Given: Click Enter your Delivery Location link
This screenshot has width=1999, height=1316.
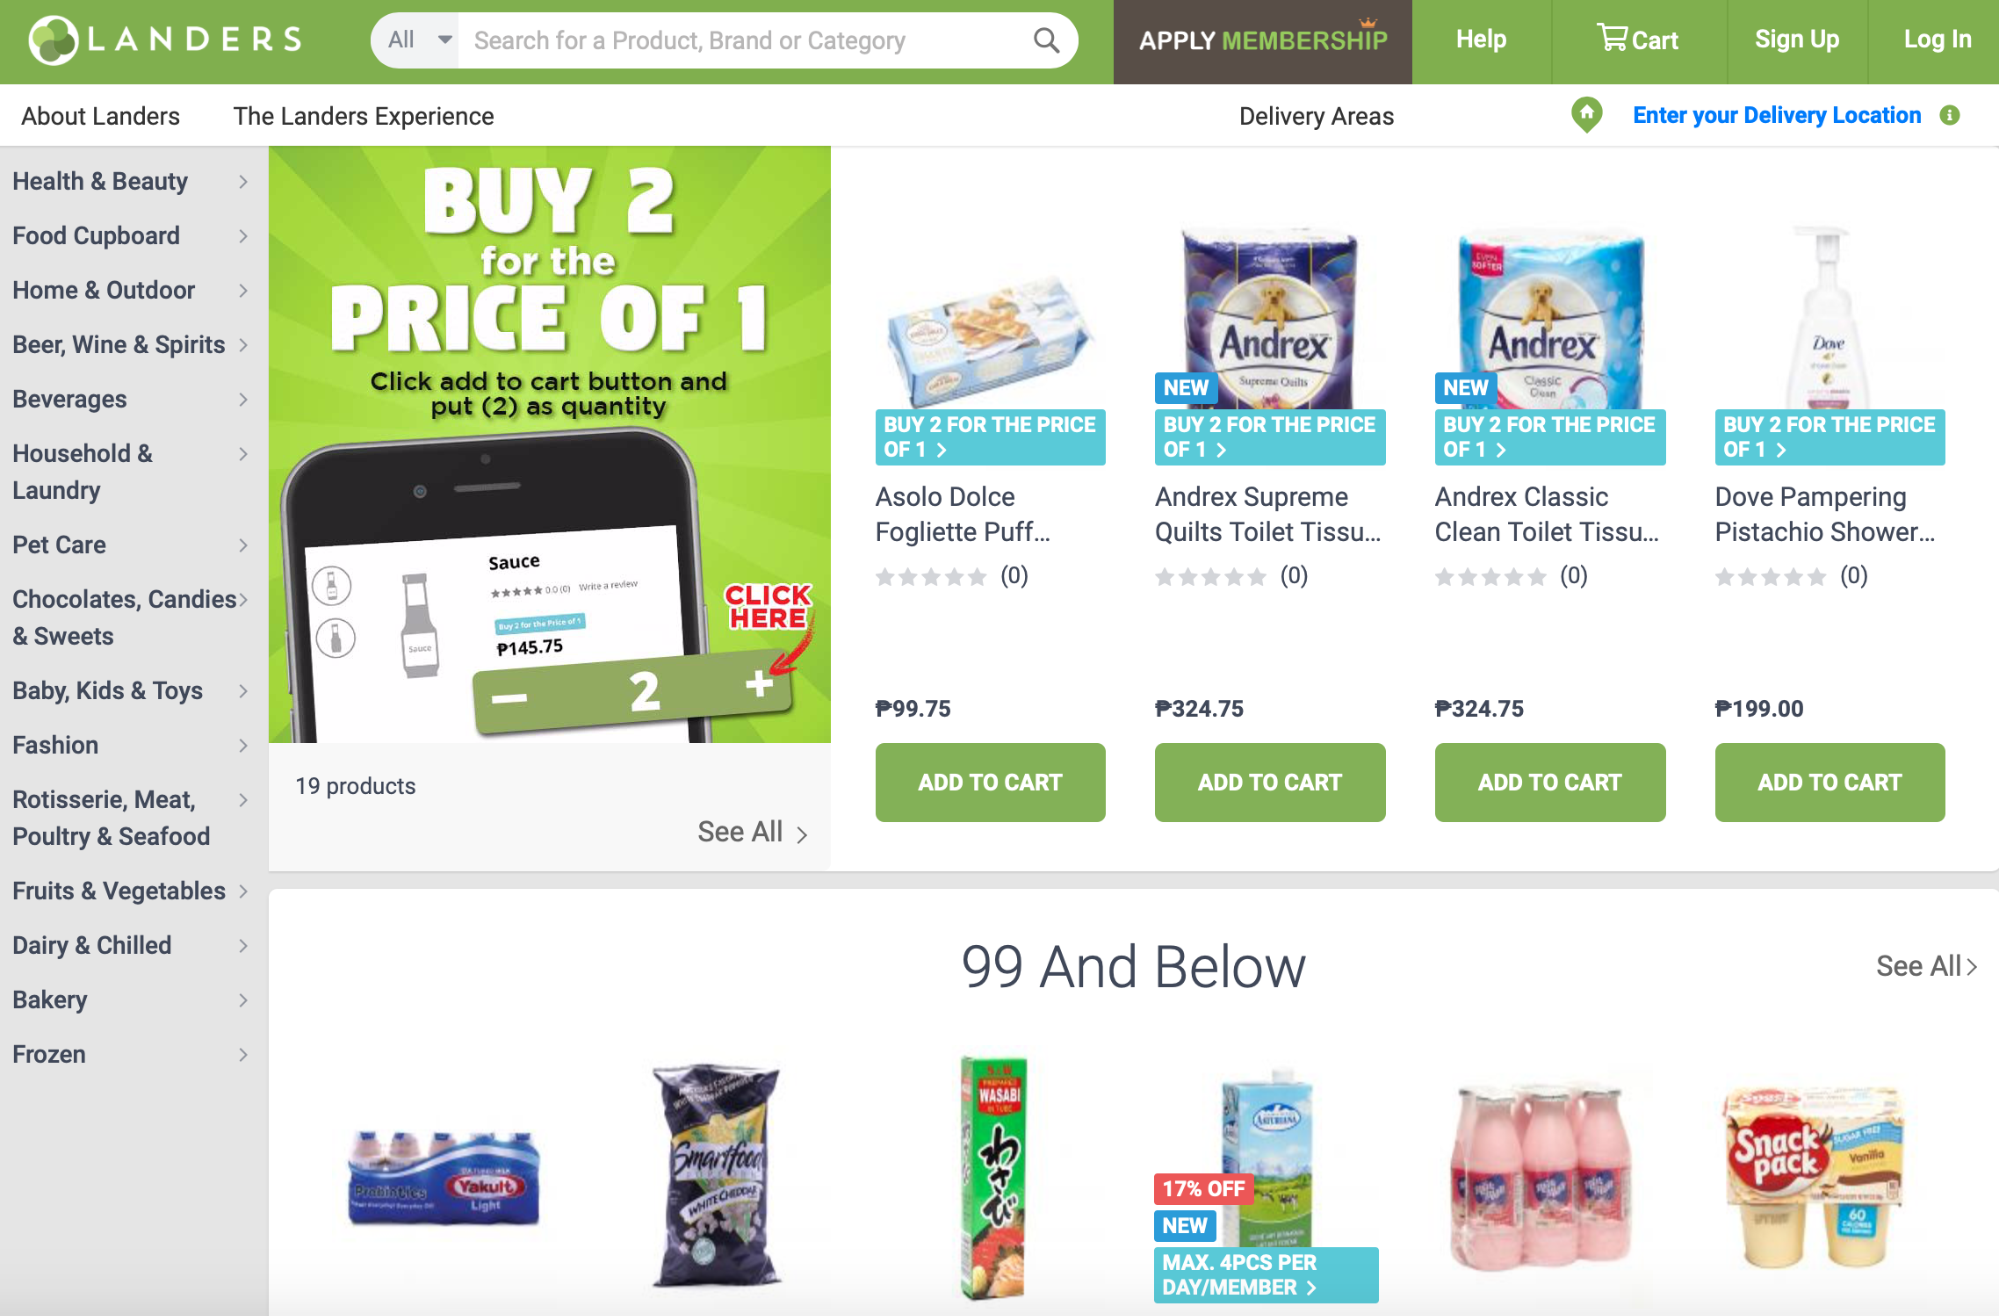Looking at the screenshot, I should (x=1777, y=115).
